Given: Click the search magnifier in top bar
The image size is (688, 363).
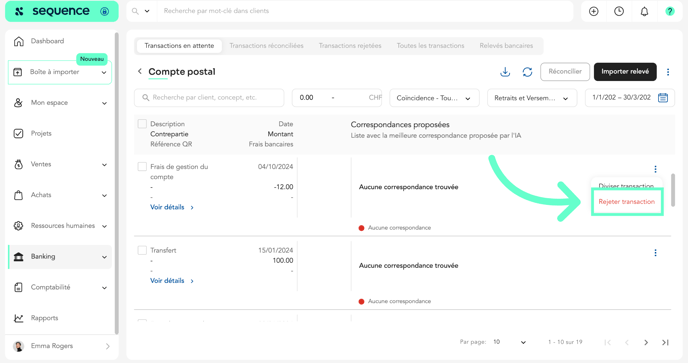Looking at the screenshot, I should [x=135, y=11].
